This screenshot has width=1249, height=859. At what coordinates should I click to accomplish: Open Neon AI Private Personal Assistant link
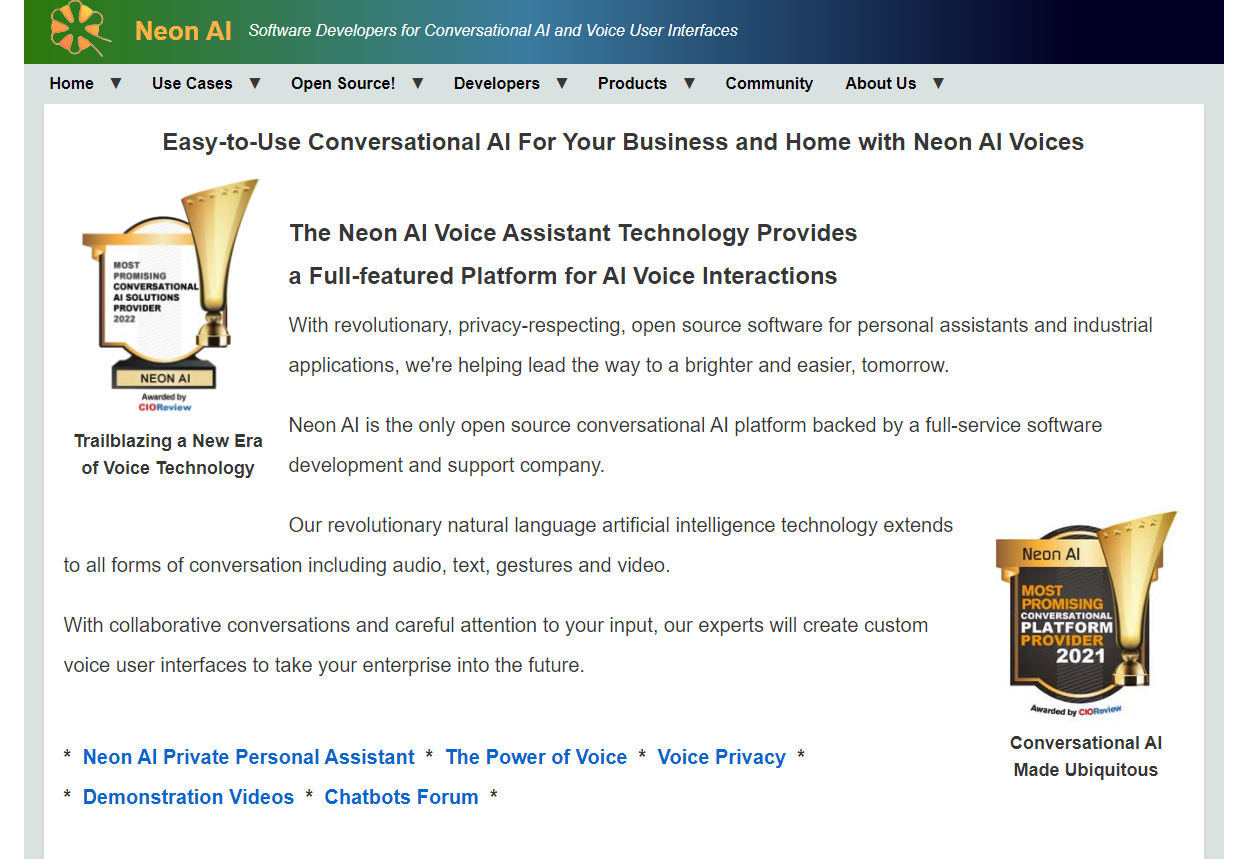click(x=248, y=757)
